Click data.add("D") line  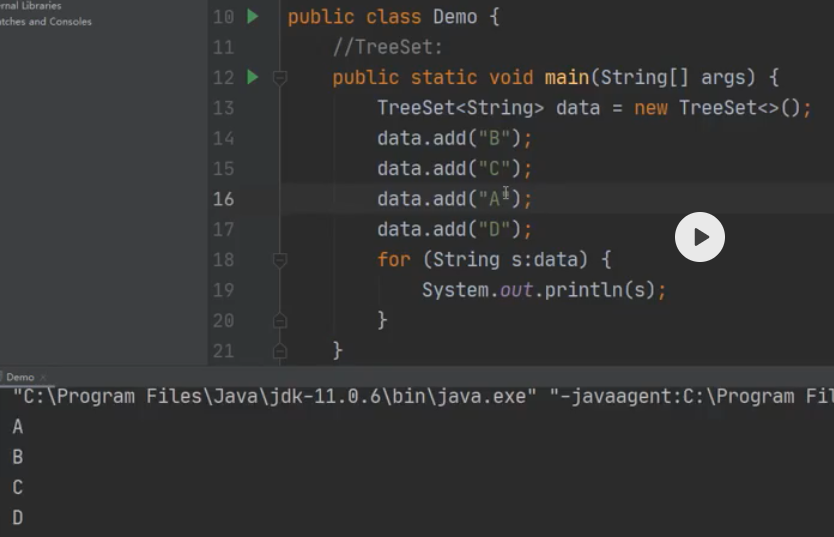(x=454, y=230)
